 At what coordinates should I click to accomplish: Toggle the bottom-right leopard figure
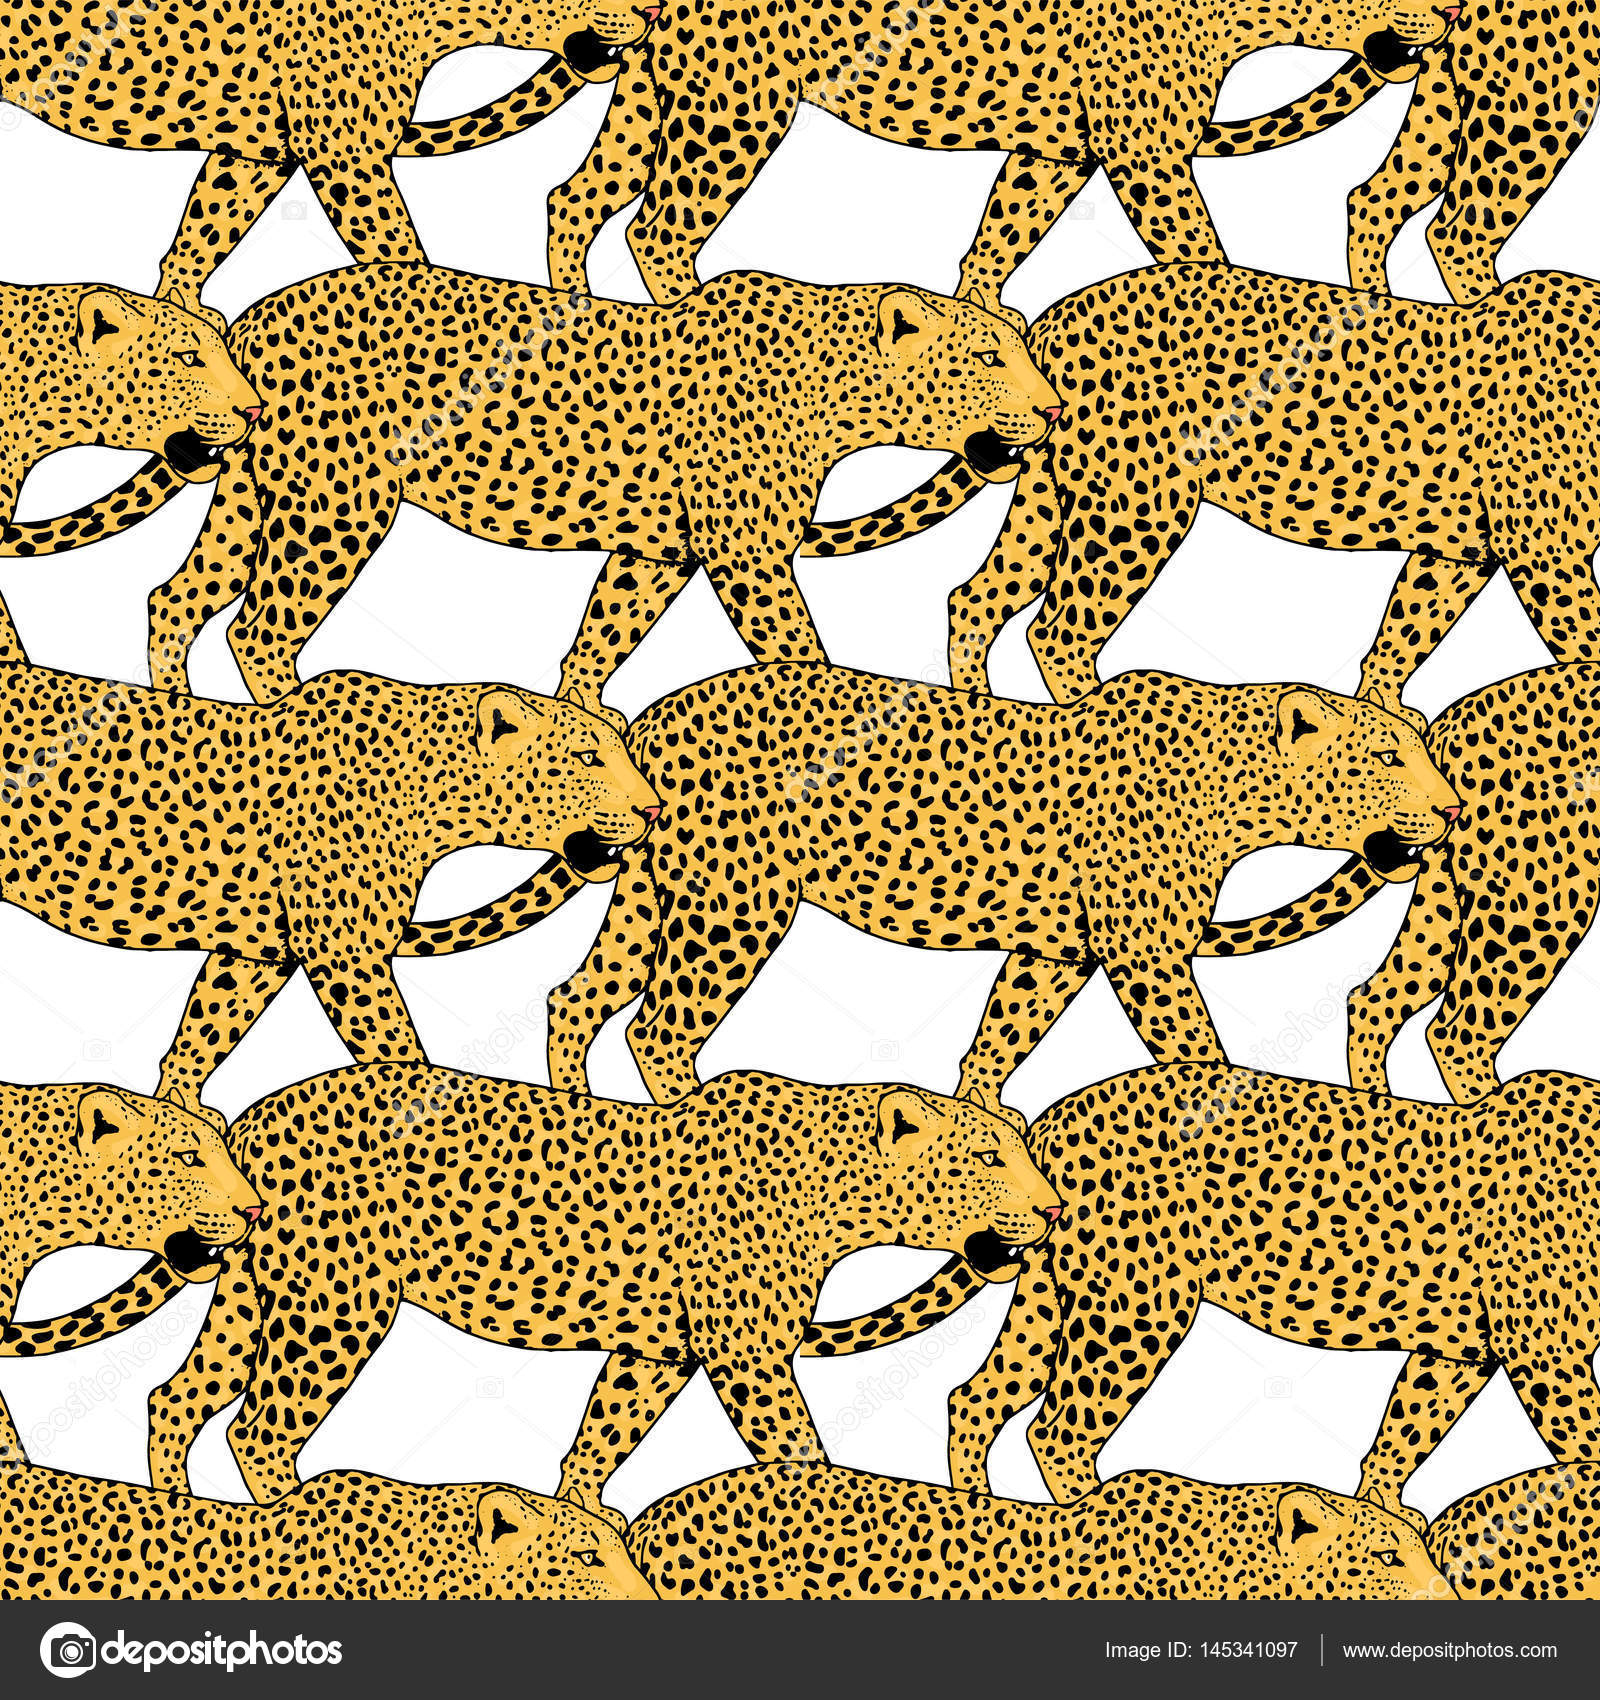(x=1300, y=1250)
